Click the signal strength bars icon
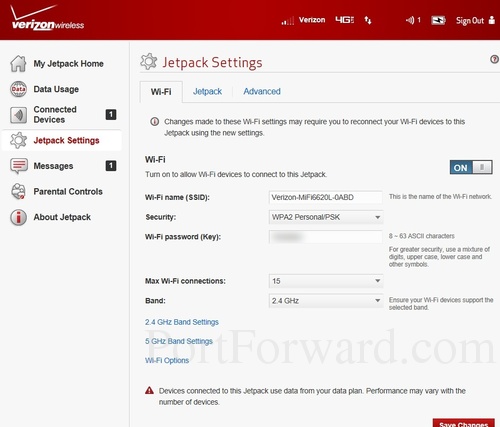Image resolution: width=500 pixels, height=427 pixels. coord(287,21)
